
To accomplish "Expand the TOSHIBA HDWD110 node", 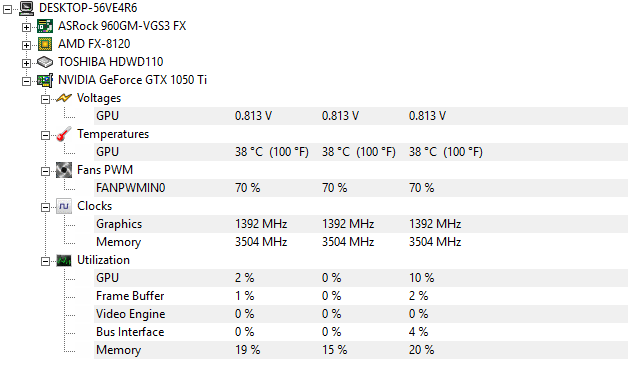I will point(26,63).
